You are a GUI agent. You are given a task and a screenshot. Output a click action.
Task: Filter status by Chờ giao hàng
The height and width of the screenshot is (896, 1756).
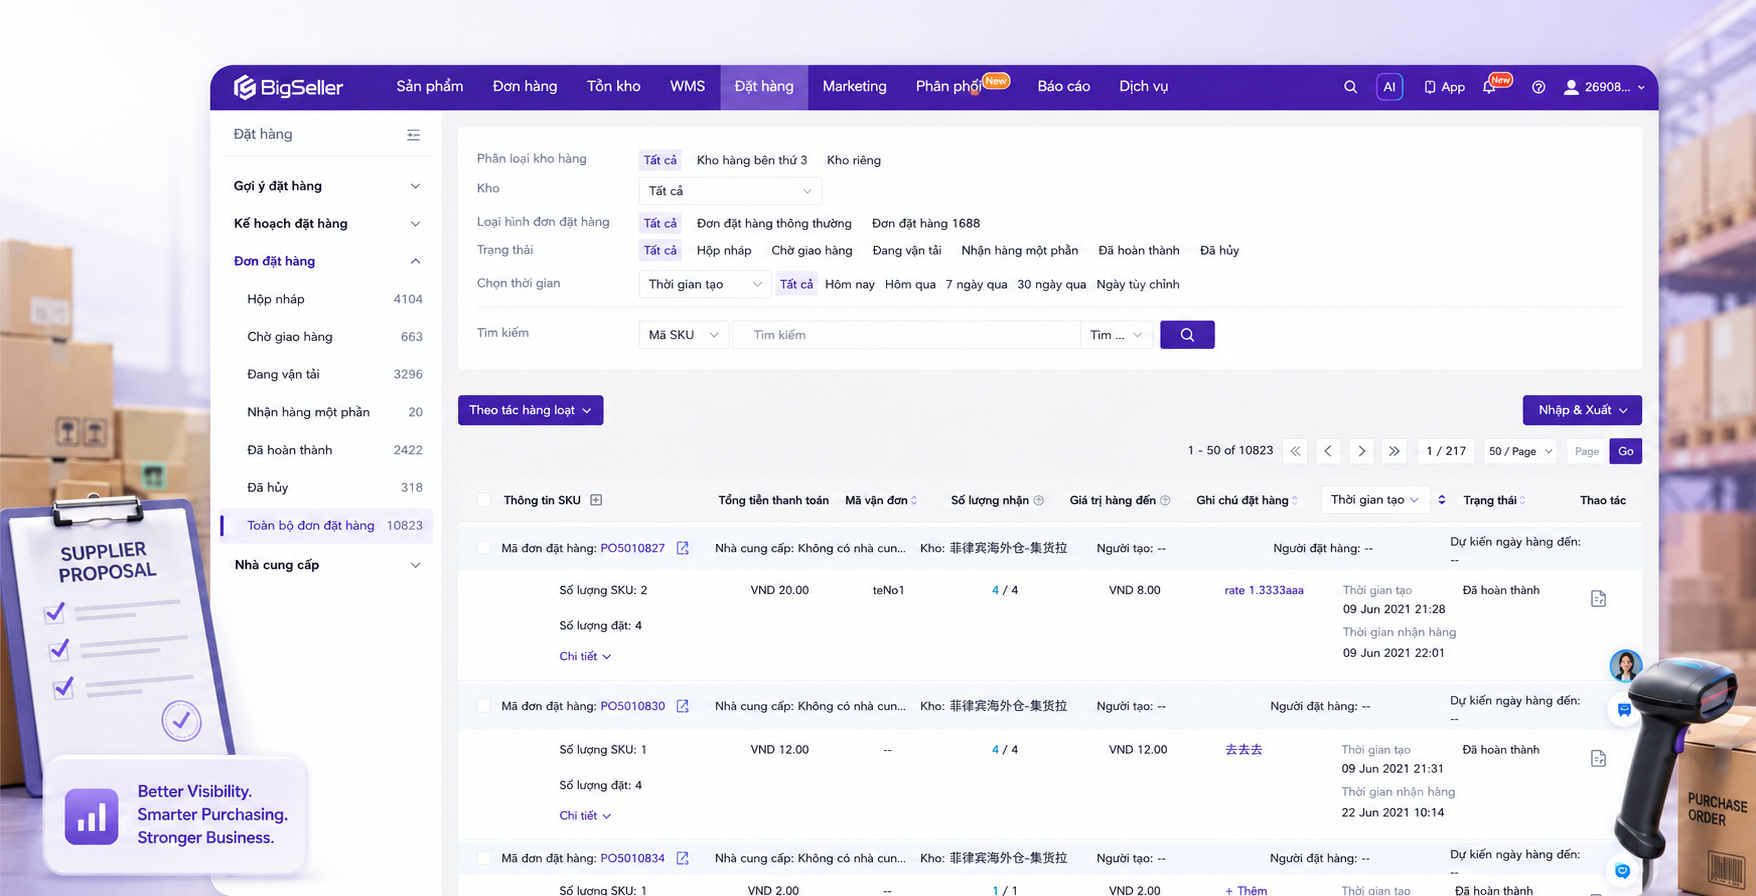812,251
